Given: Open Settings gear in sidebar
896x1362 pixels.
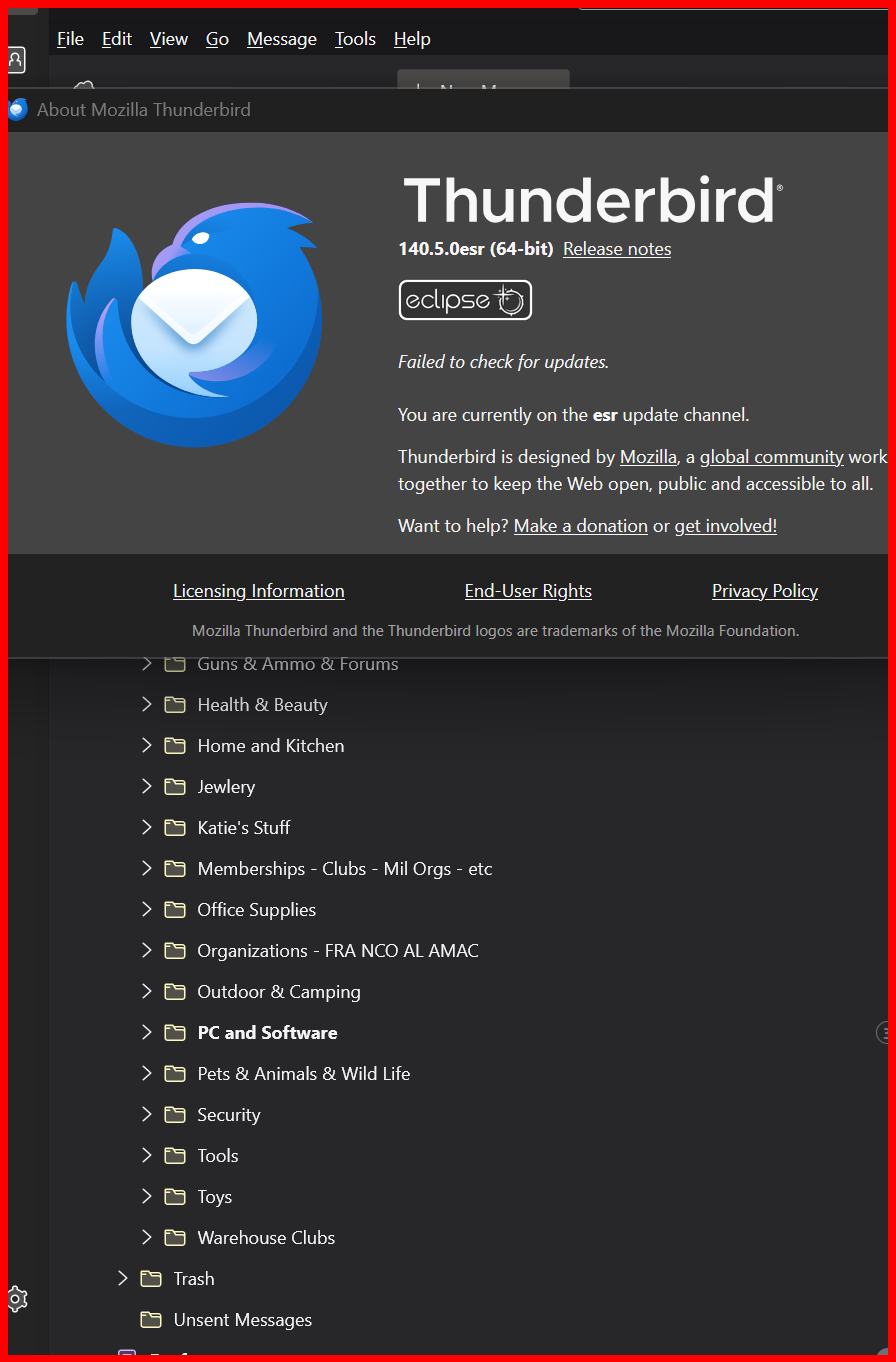Looking at the screenshot, I should [x=17, y=1299].
